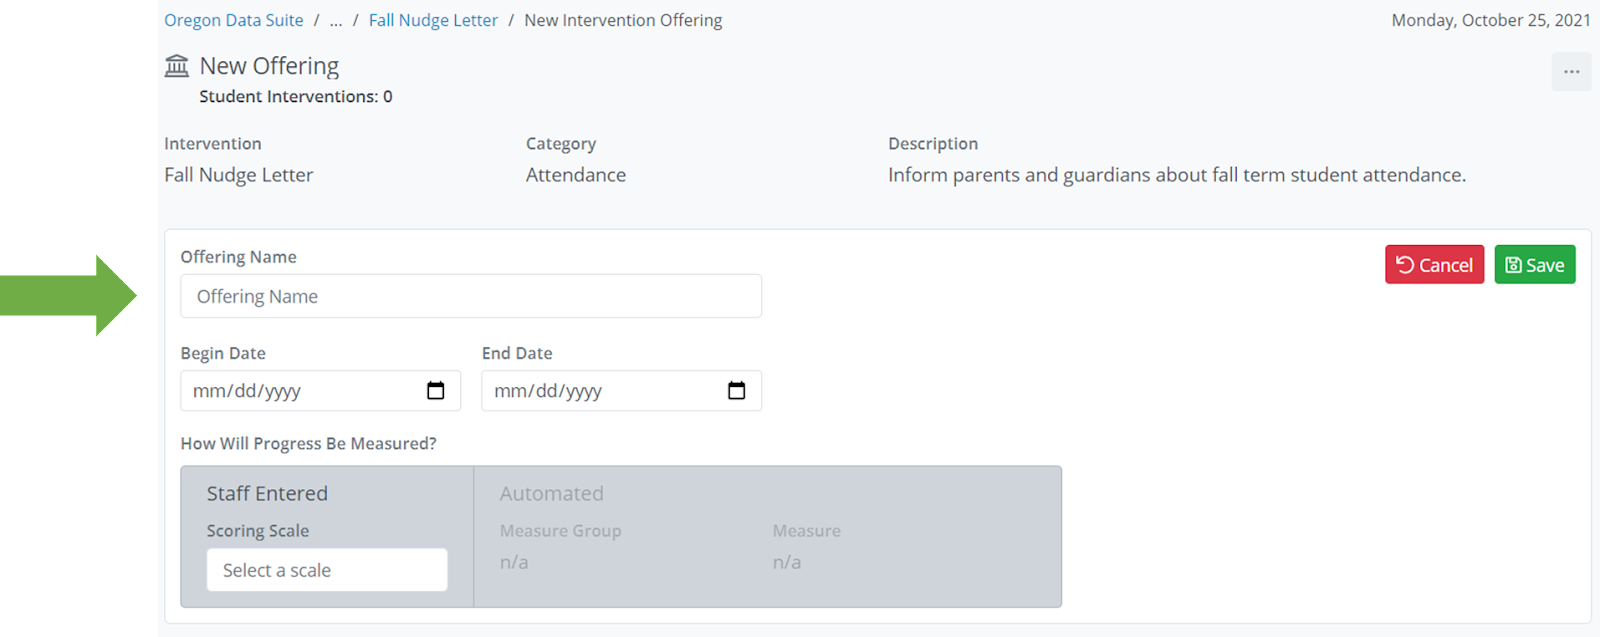
Task: Click the institution icon beside New Offering
Action: pos(177,66)
